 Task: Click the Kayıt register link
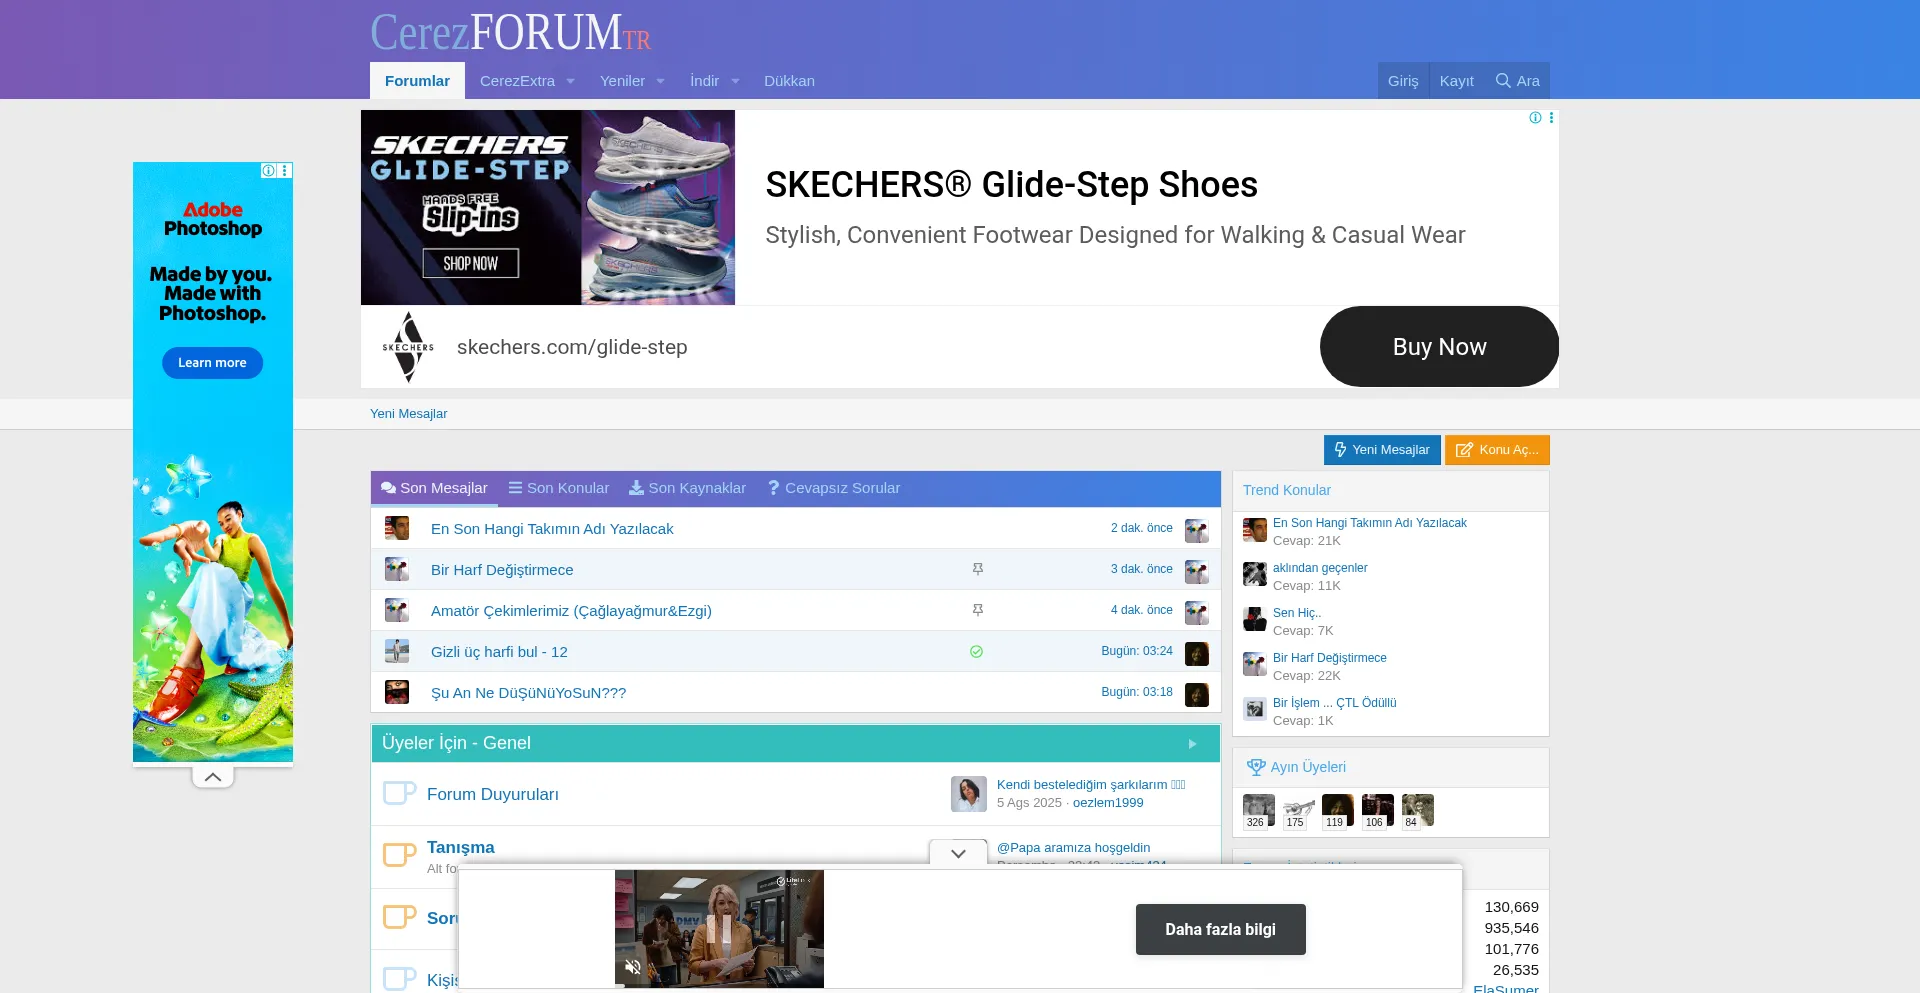[1456, 81]
